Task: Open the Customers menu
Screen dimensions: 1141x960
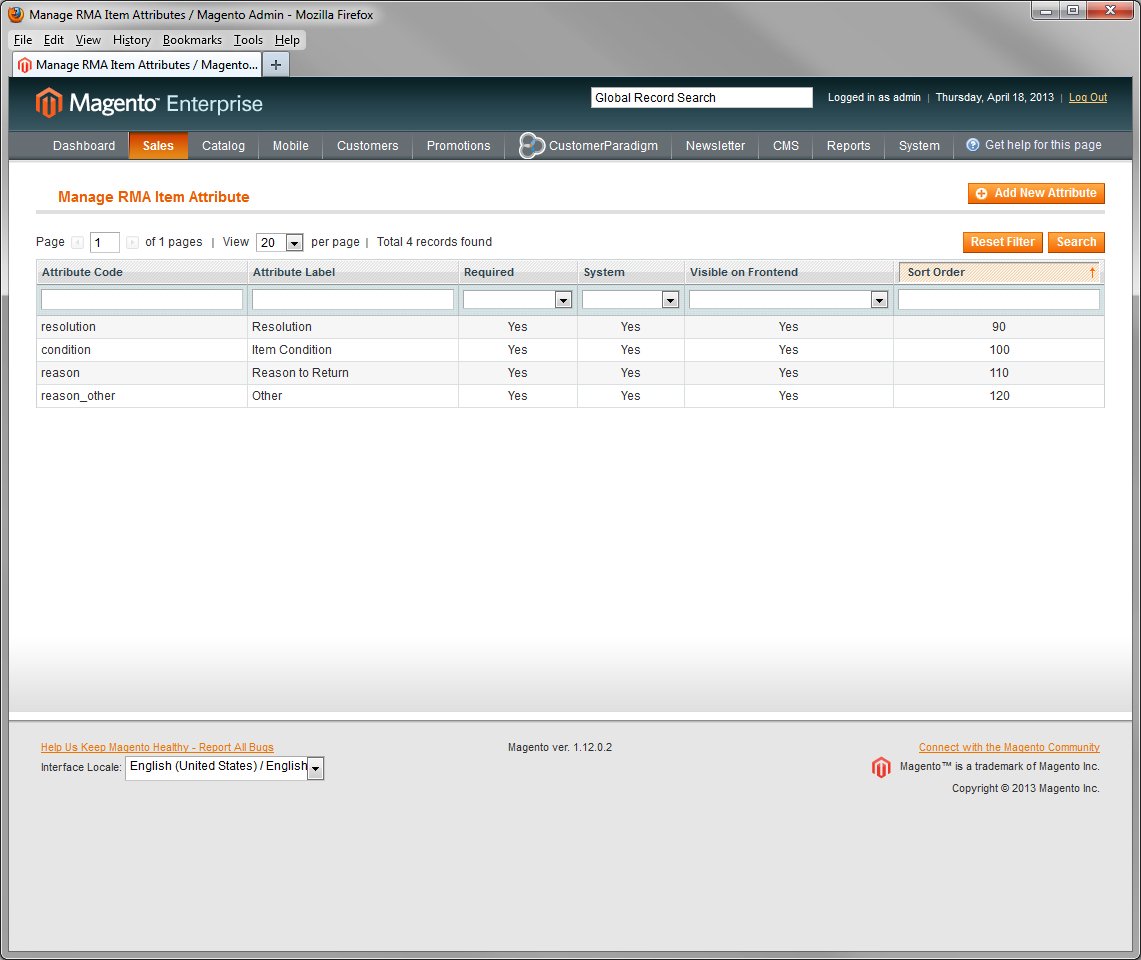Action: [x=367, y=146]
